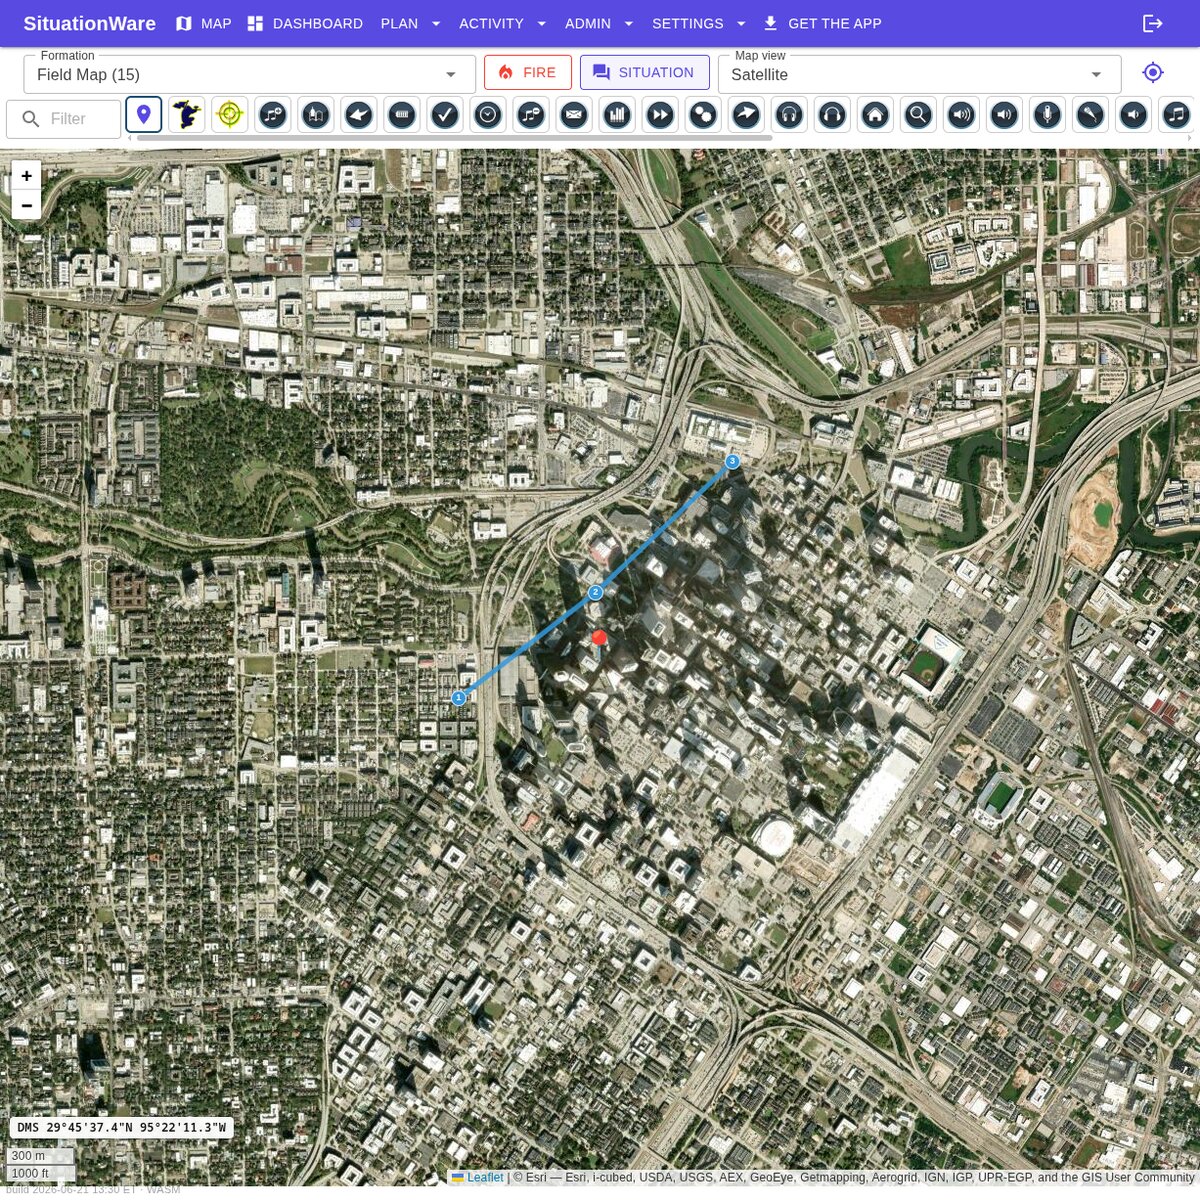The height and width of the screenshot is (1202, 1200).
Task: Select the checkmark icon
Action: 445,115
